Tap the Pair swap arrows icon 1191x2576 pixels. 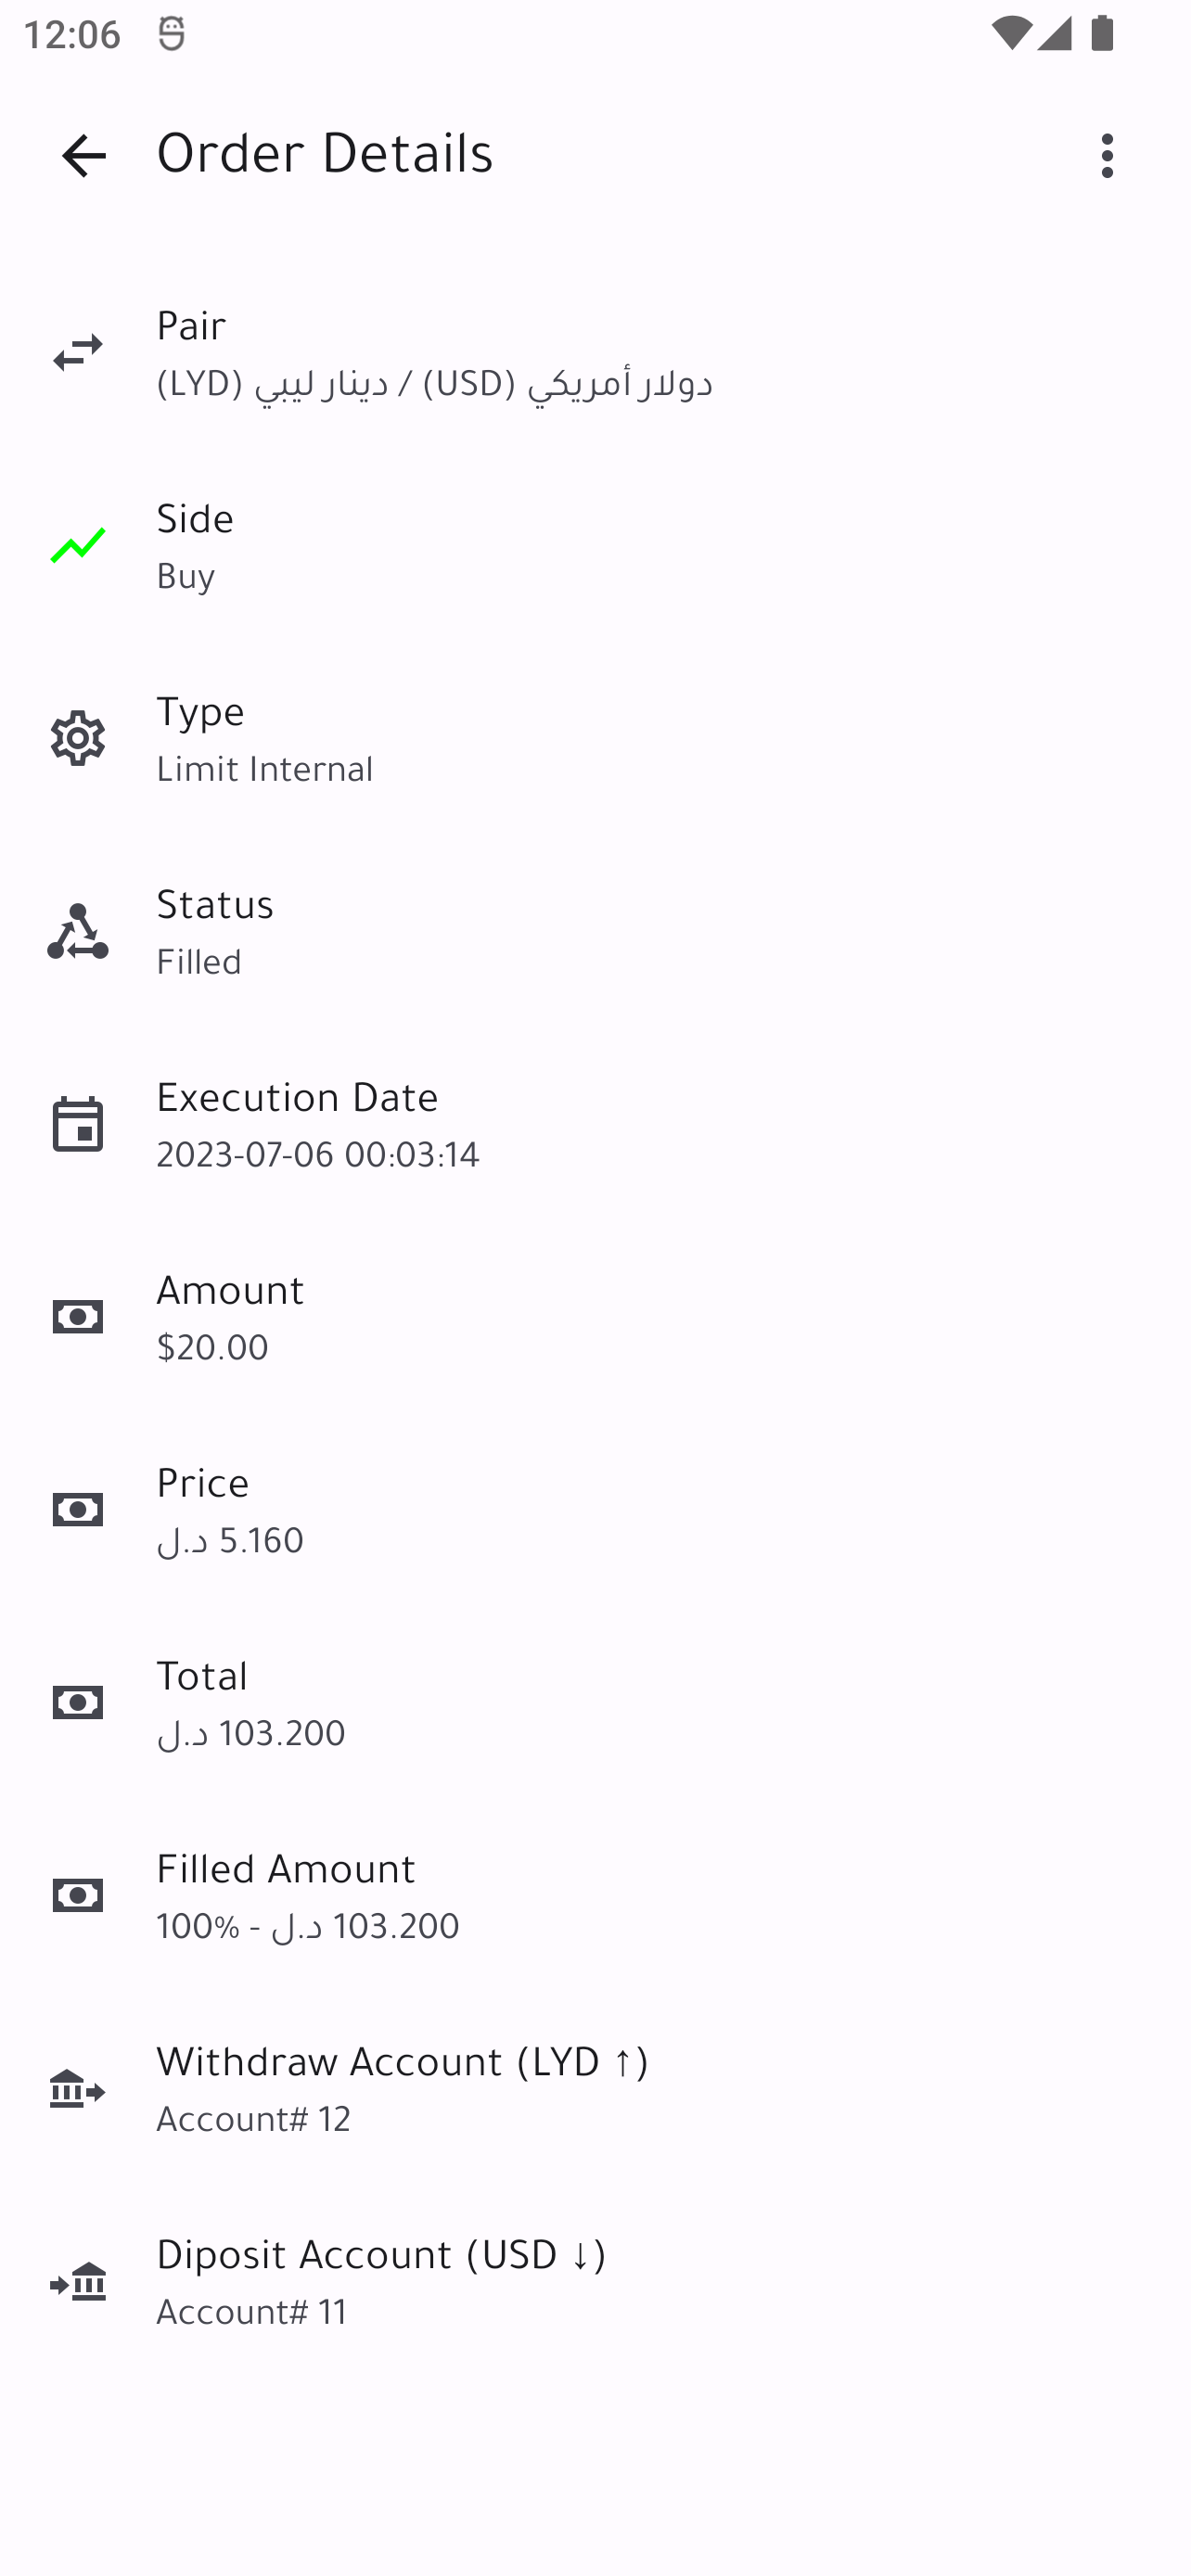pyautogui.click(x=78, y=352)
